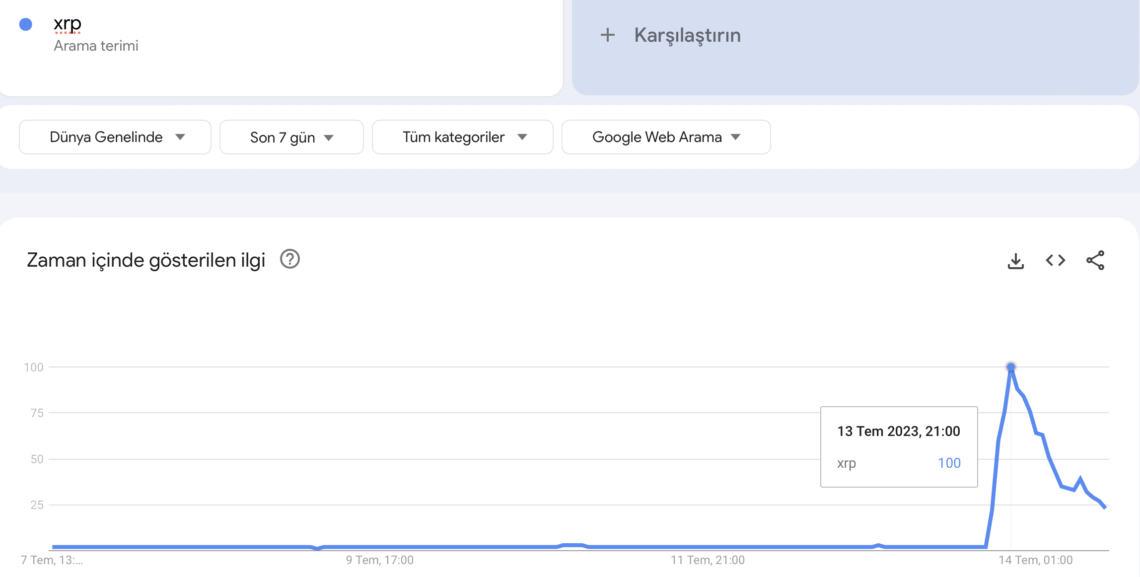Click the Arama terimi label
The height and width of the screenshot is (577, 1140).
coord(96,46)
